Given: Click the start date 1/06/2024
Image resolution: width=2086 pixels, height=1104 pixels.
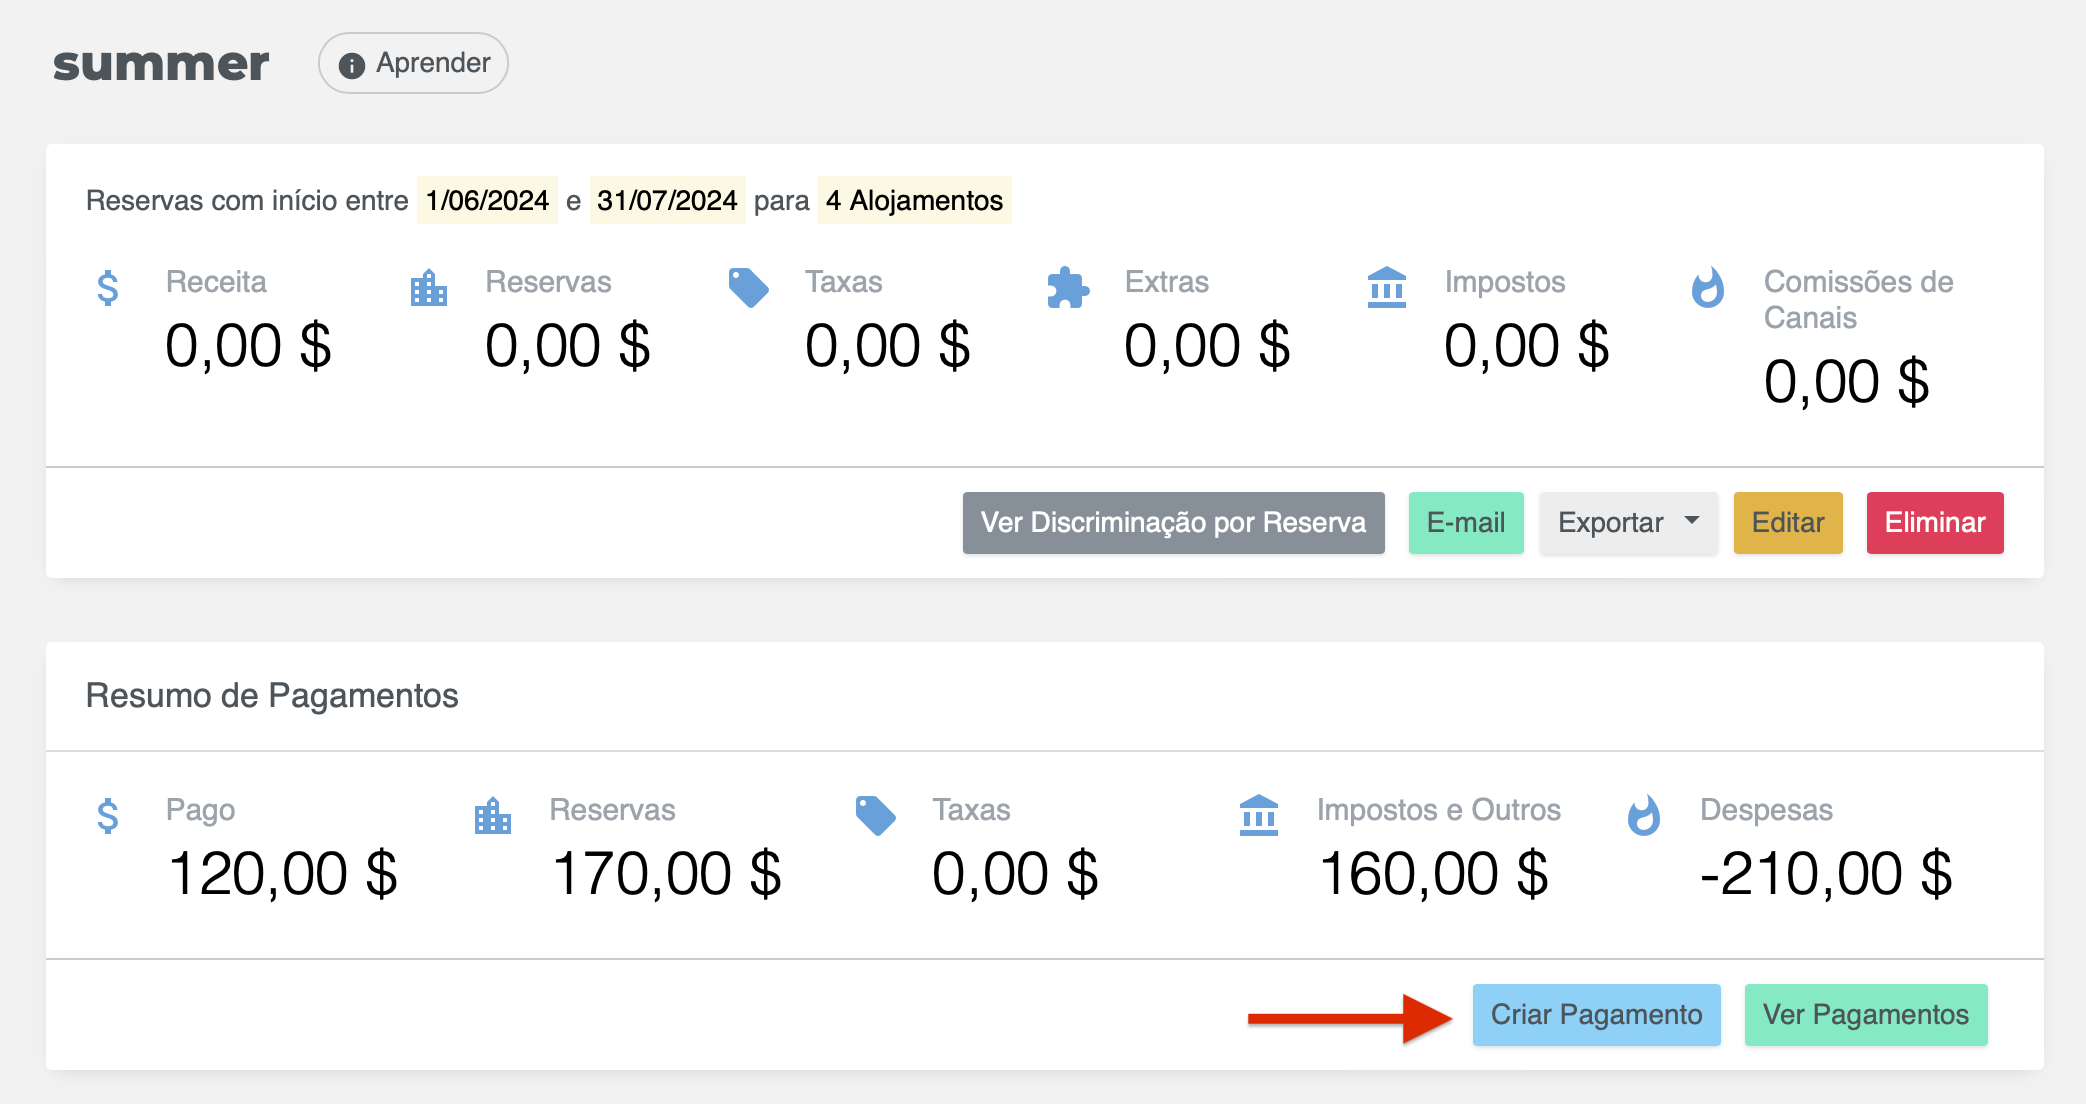Looking at the screenshot, I should coord(487,200).
